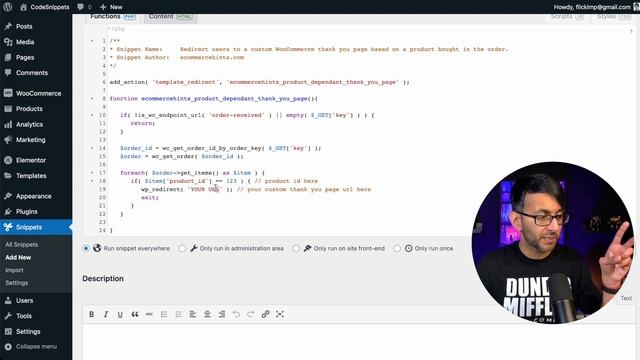Go to Pages in sidebar

[25, 58]
